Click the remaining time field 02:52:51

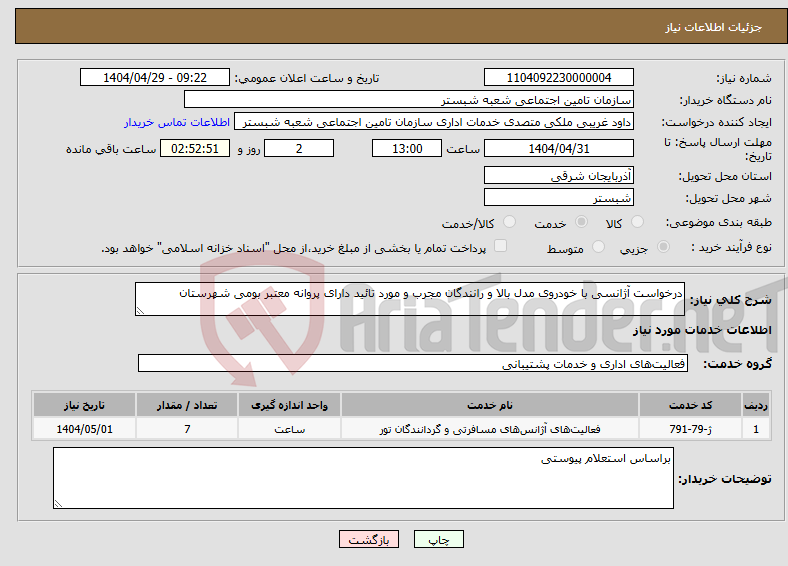pyautogui.click(x=195, y=148)
